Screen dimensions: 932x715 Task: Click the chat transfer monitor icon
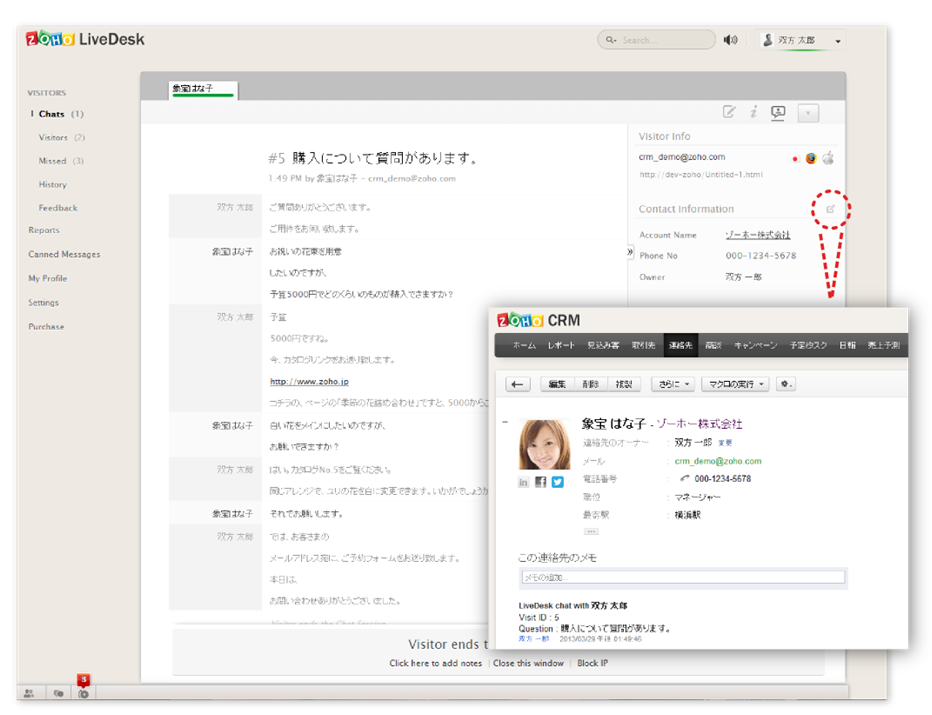coord(778,112)
